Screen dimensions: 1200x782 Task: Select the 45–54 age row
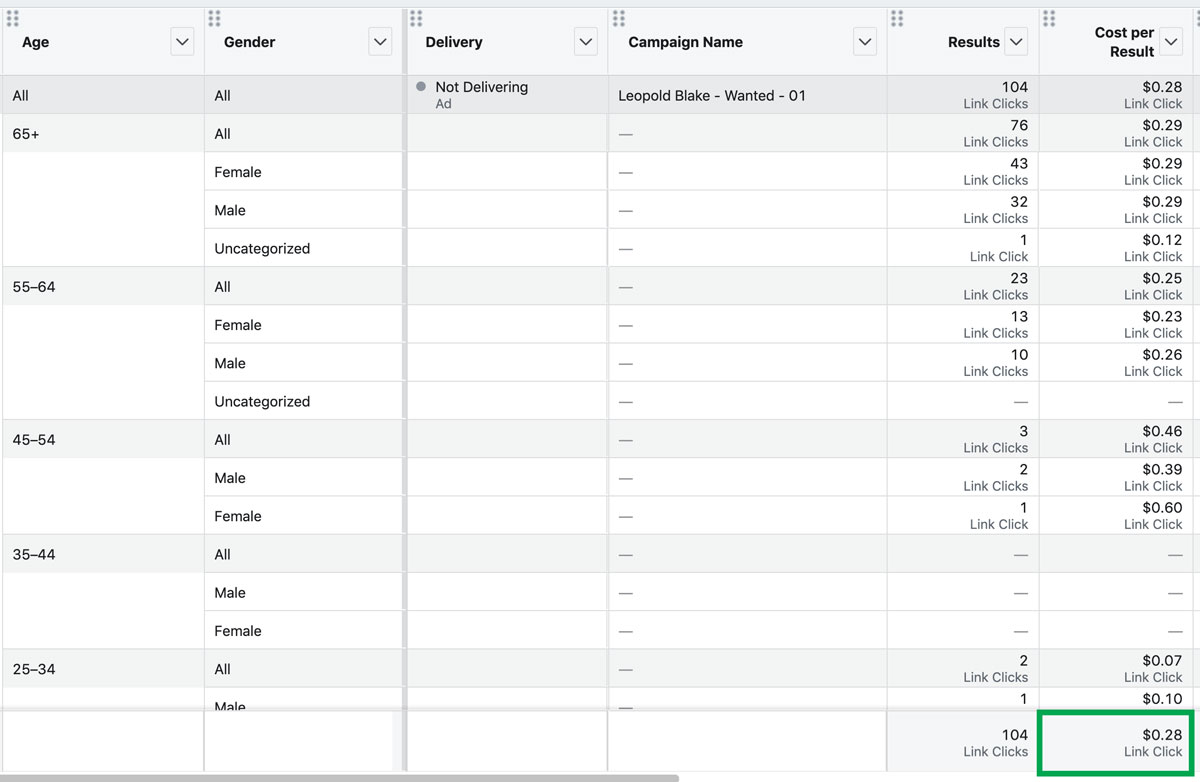click(600, 440)
